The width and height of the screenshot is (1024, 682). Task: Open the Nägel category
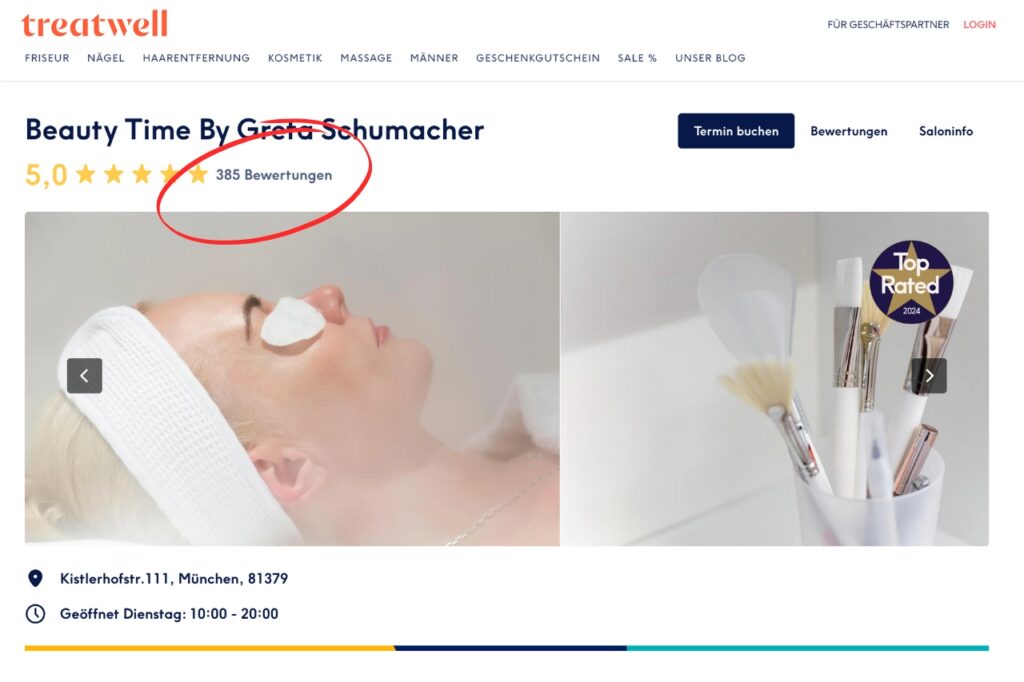pyautogui.click(x=106, y=58)
